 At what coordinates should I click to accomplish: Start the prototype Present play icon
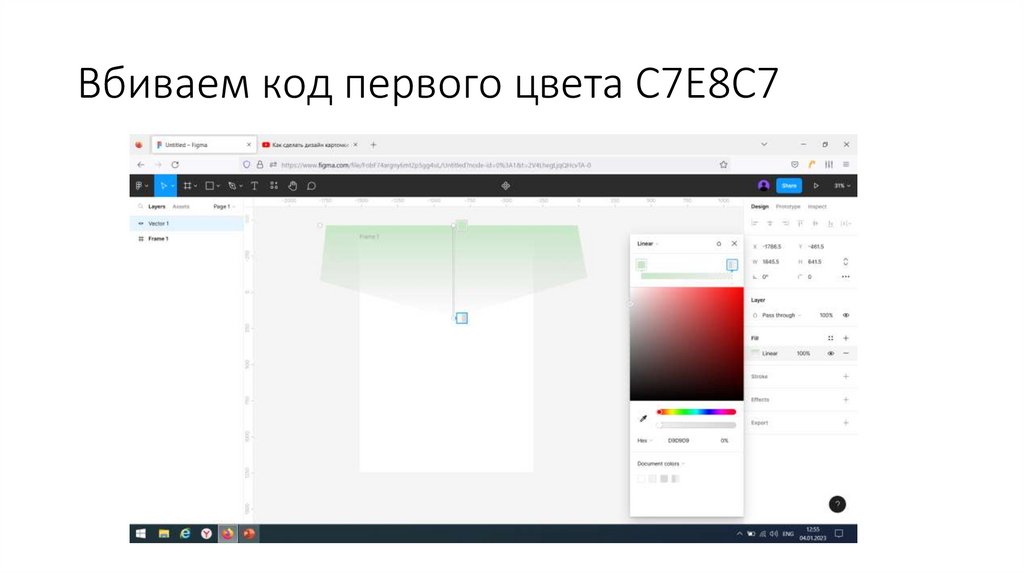[816, 186]
